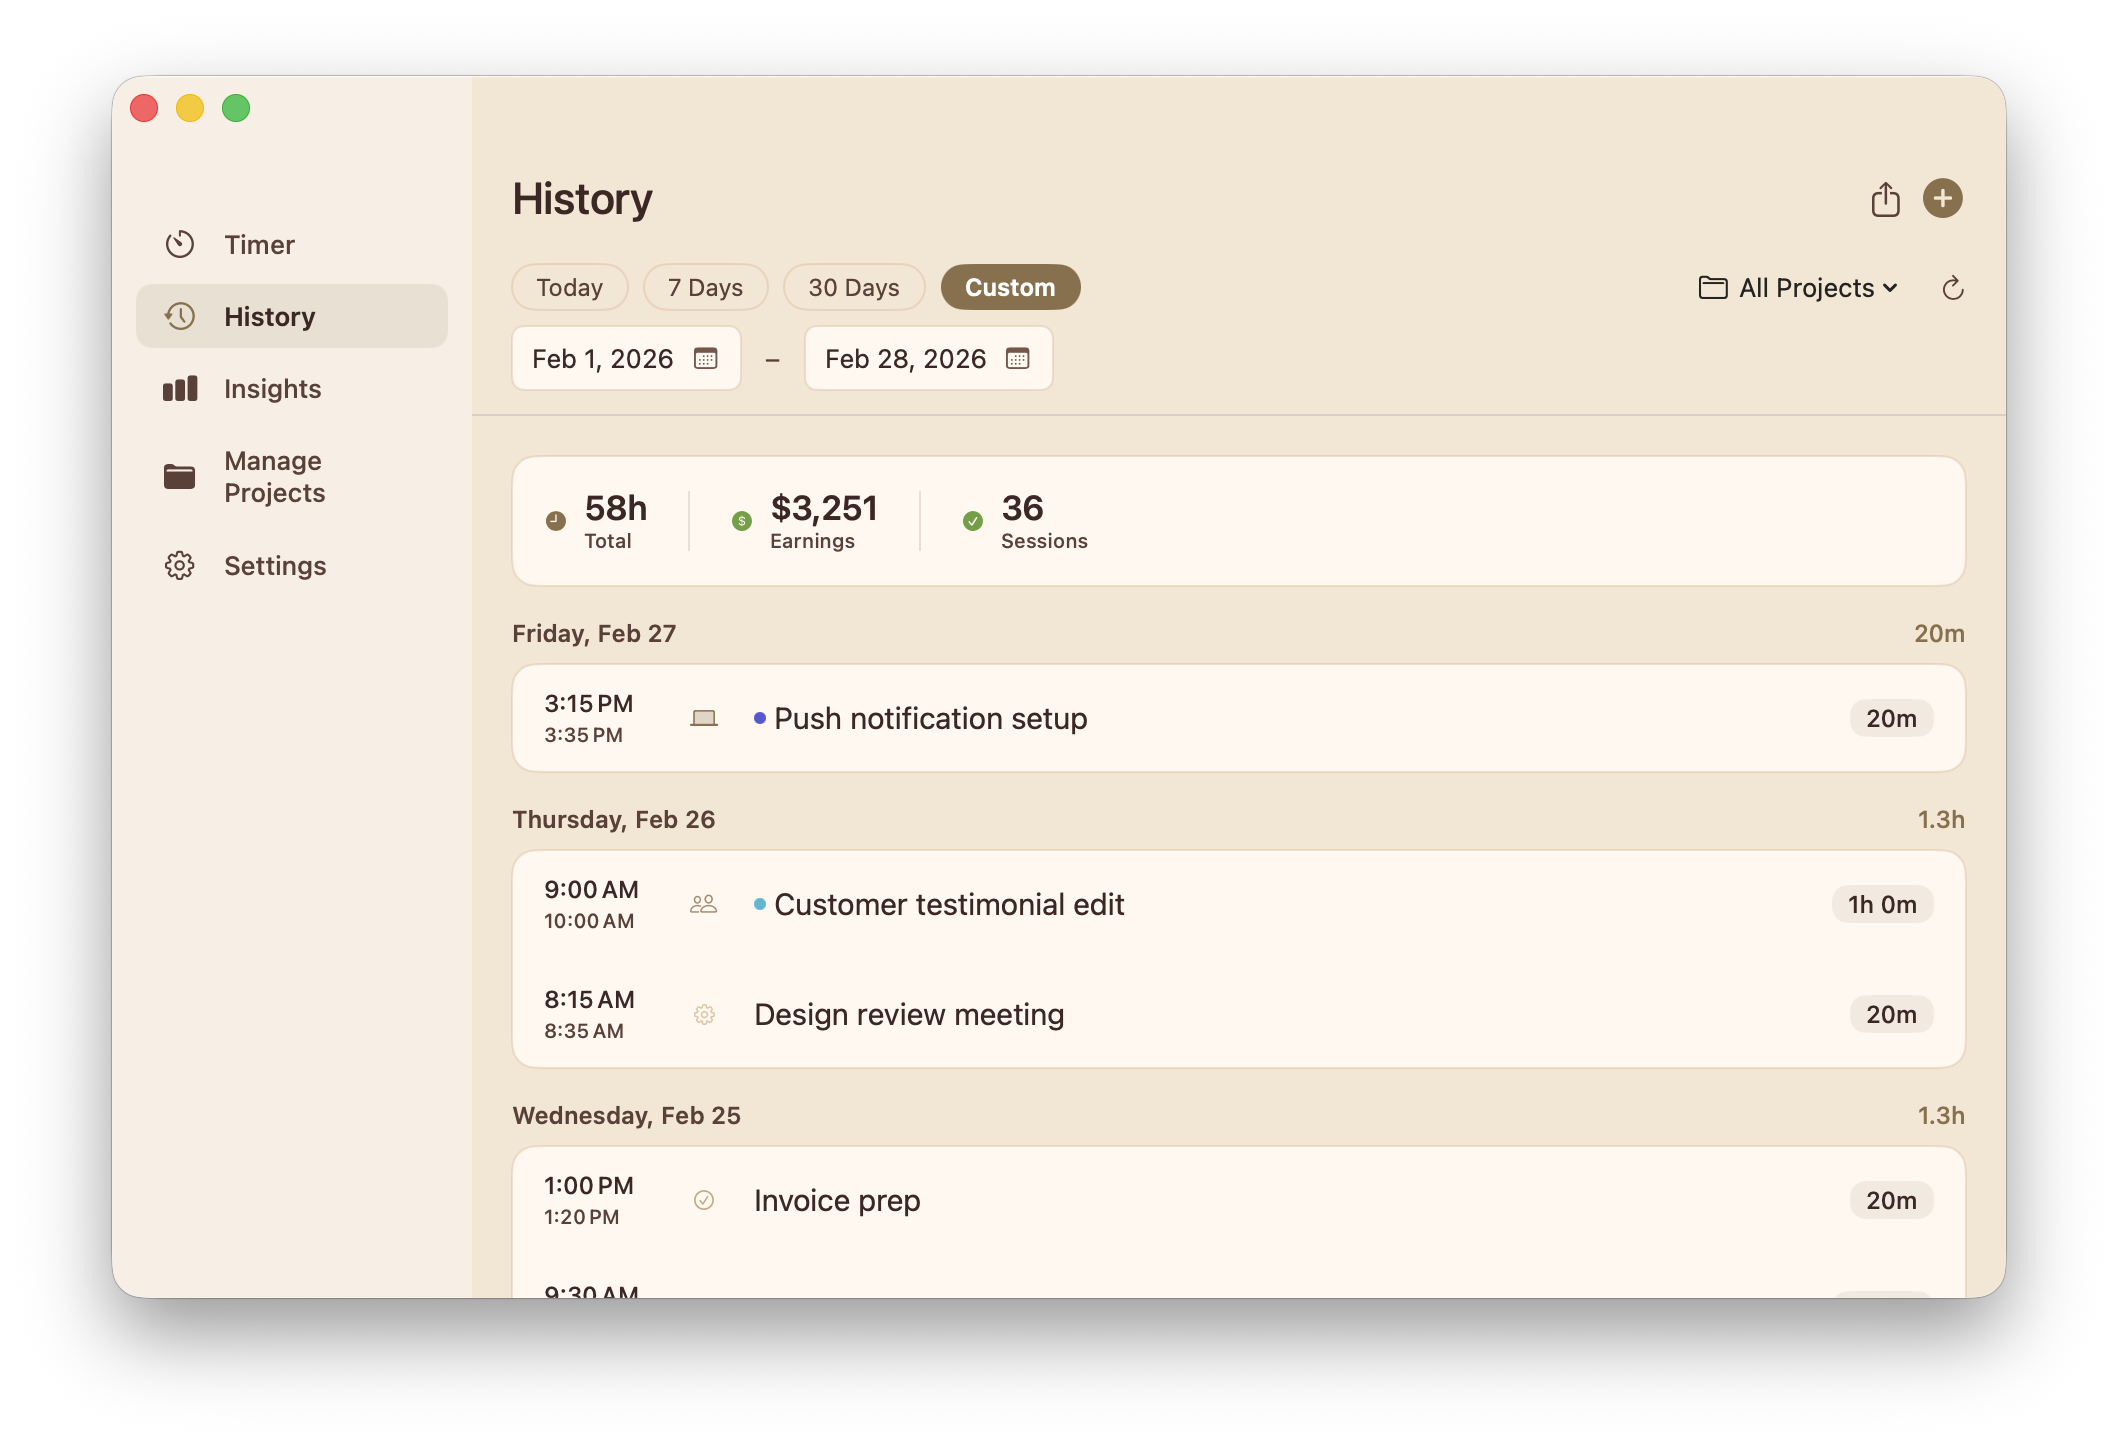The image size is (2118, 1446).
Task: Click the refresh icon beside All Projects
Action: pyautogui.click(x=1952, y=289)
